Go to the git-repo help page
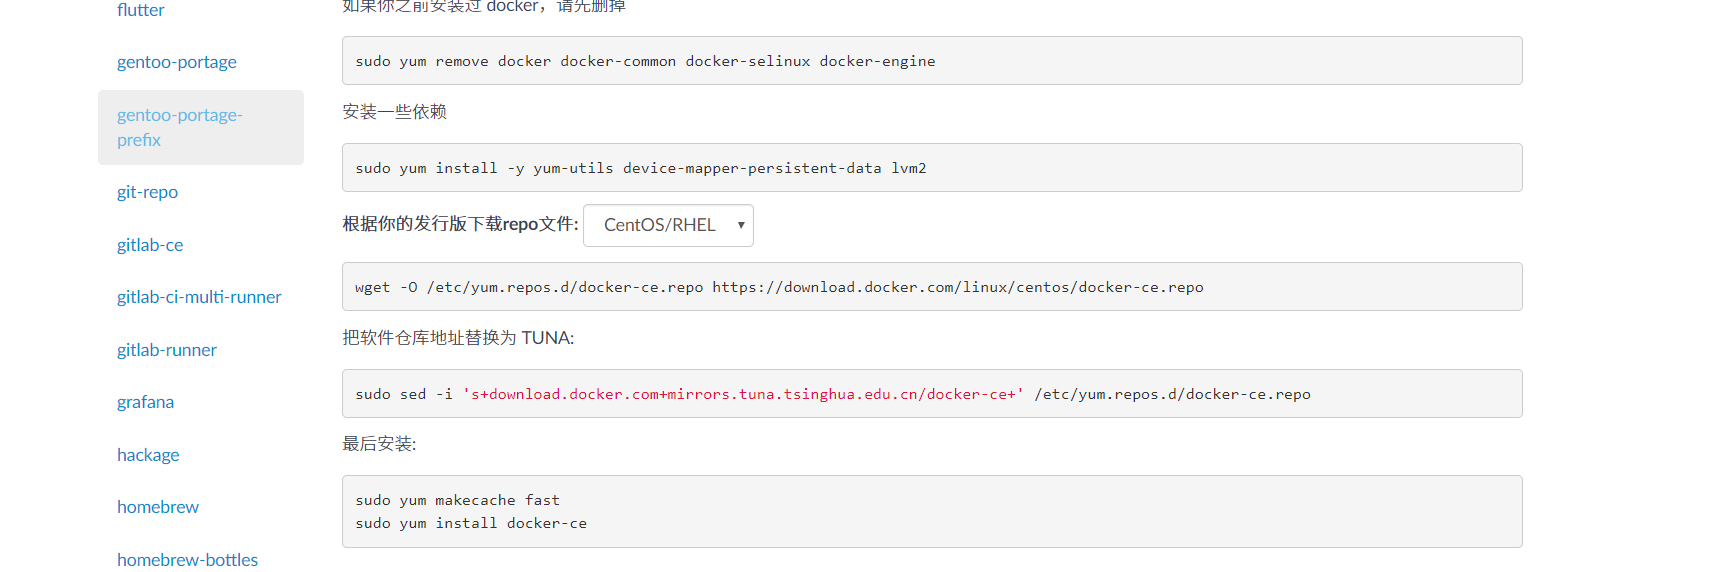The height and width of the screenshot is (572, 1716). point(147,192)
